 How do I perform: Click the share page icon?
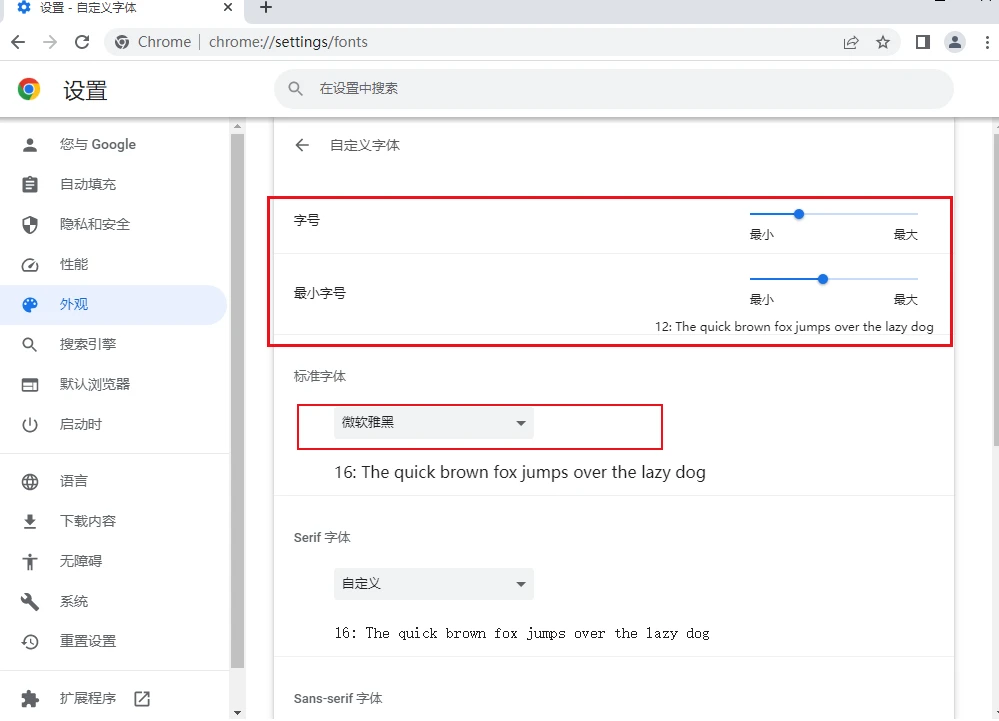[851, 42]
